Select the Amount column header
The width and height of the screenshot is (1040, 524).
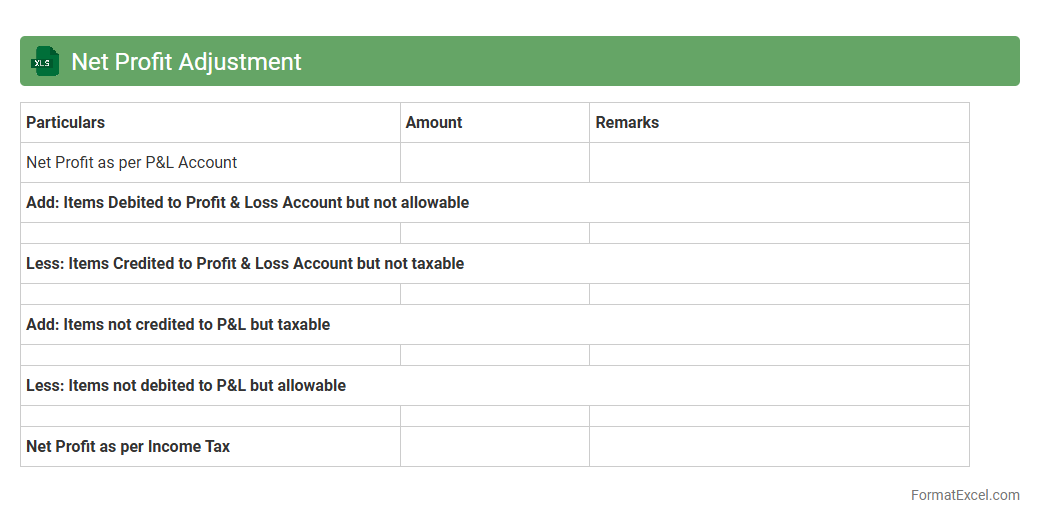click(434, 122)
